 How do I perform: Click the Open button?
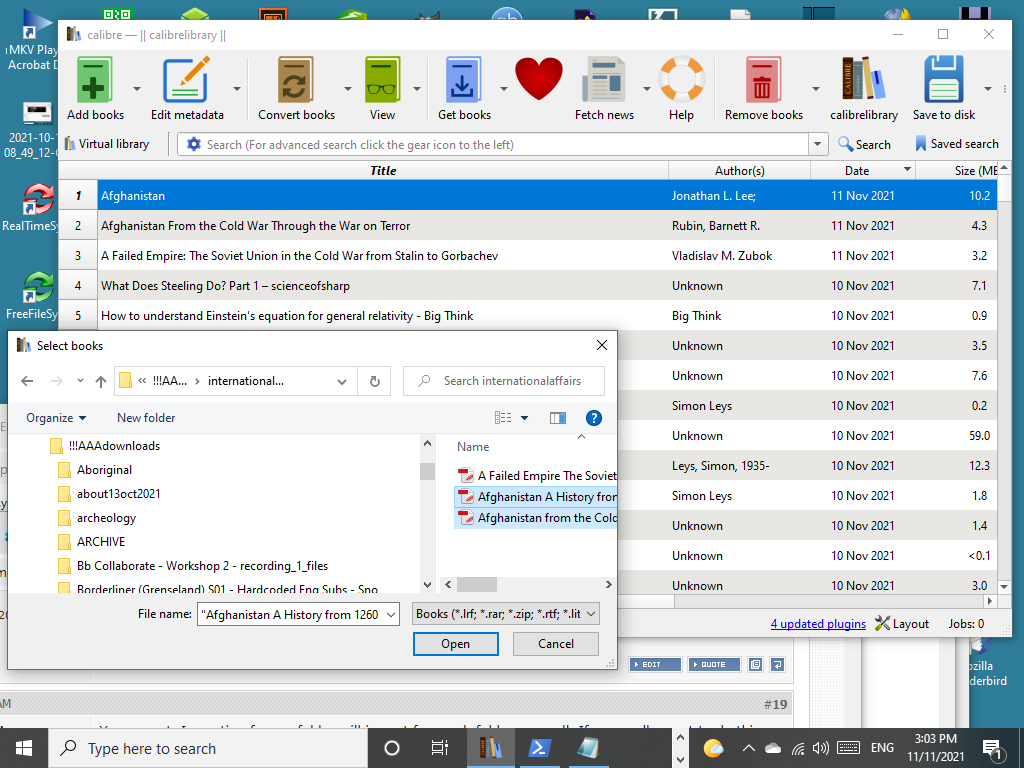click(x=455, y=644)
